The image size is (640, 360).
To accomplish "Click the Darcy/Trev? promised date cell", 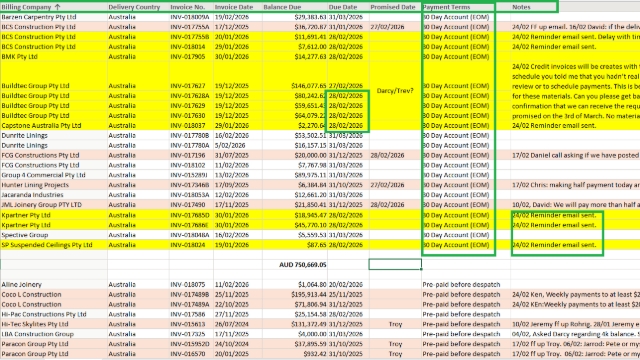I will tap(395, 91).
